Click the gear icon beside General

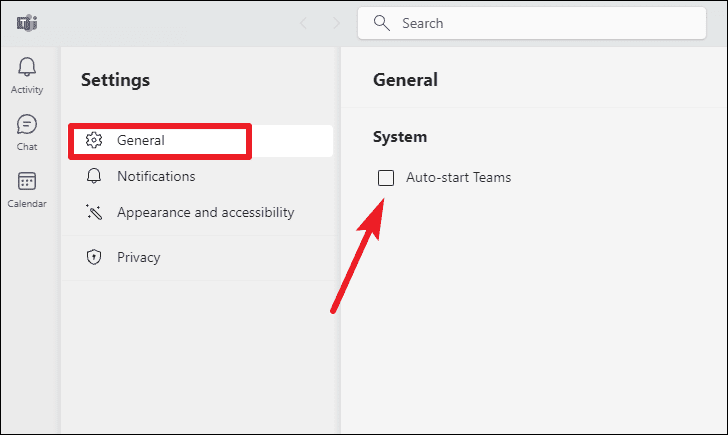[x=94, y=140]
